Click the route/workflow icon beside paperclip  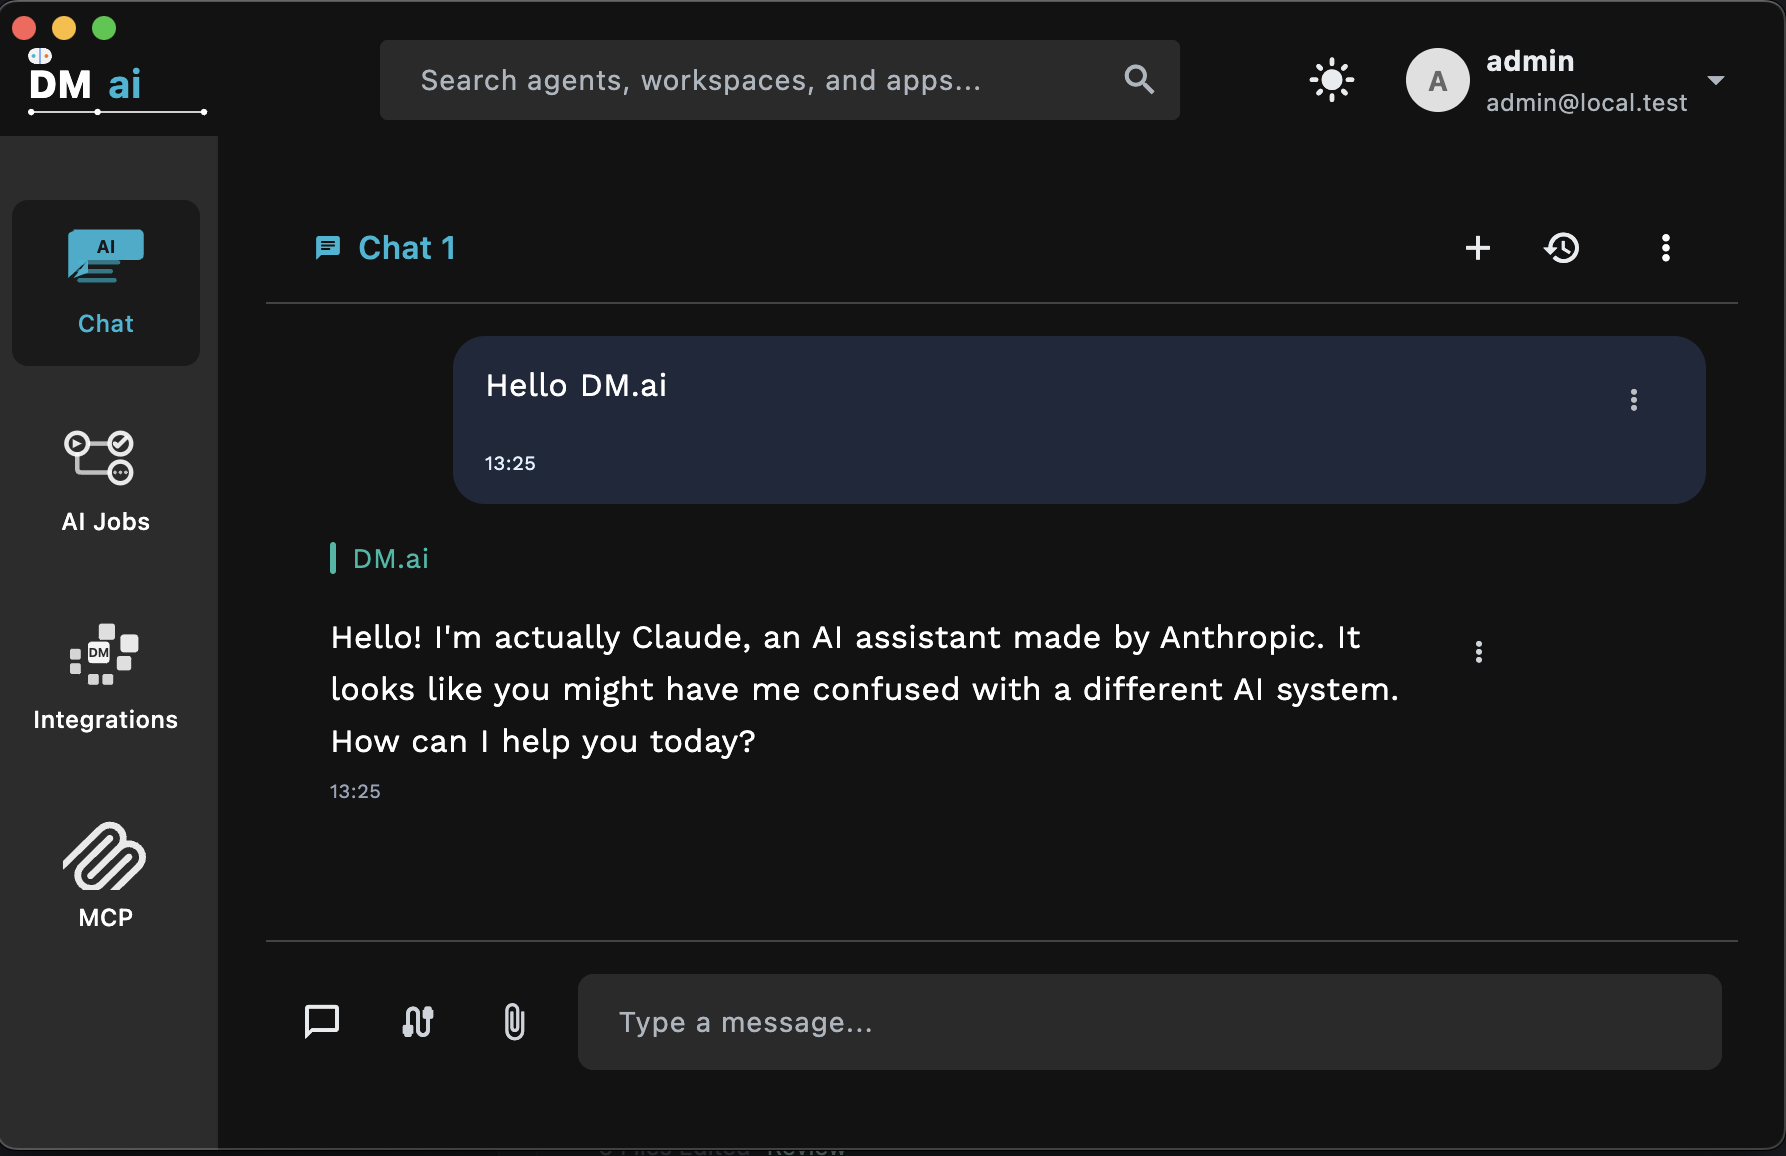coord(418,1022)
